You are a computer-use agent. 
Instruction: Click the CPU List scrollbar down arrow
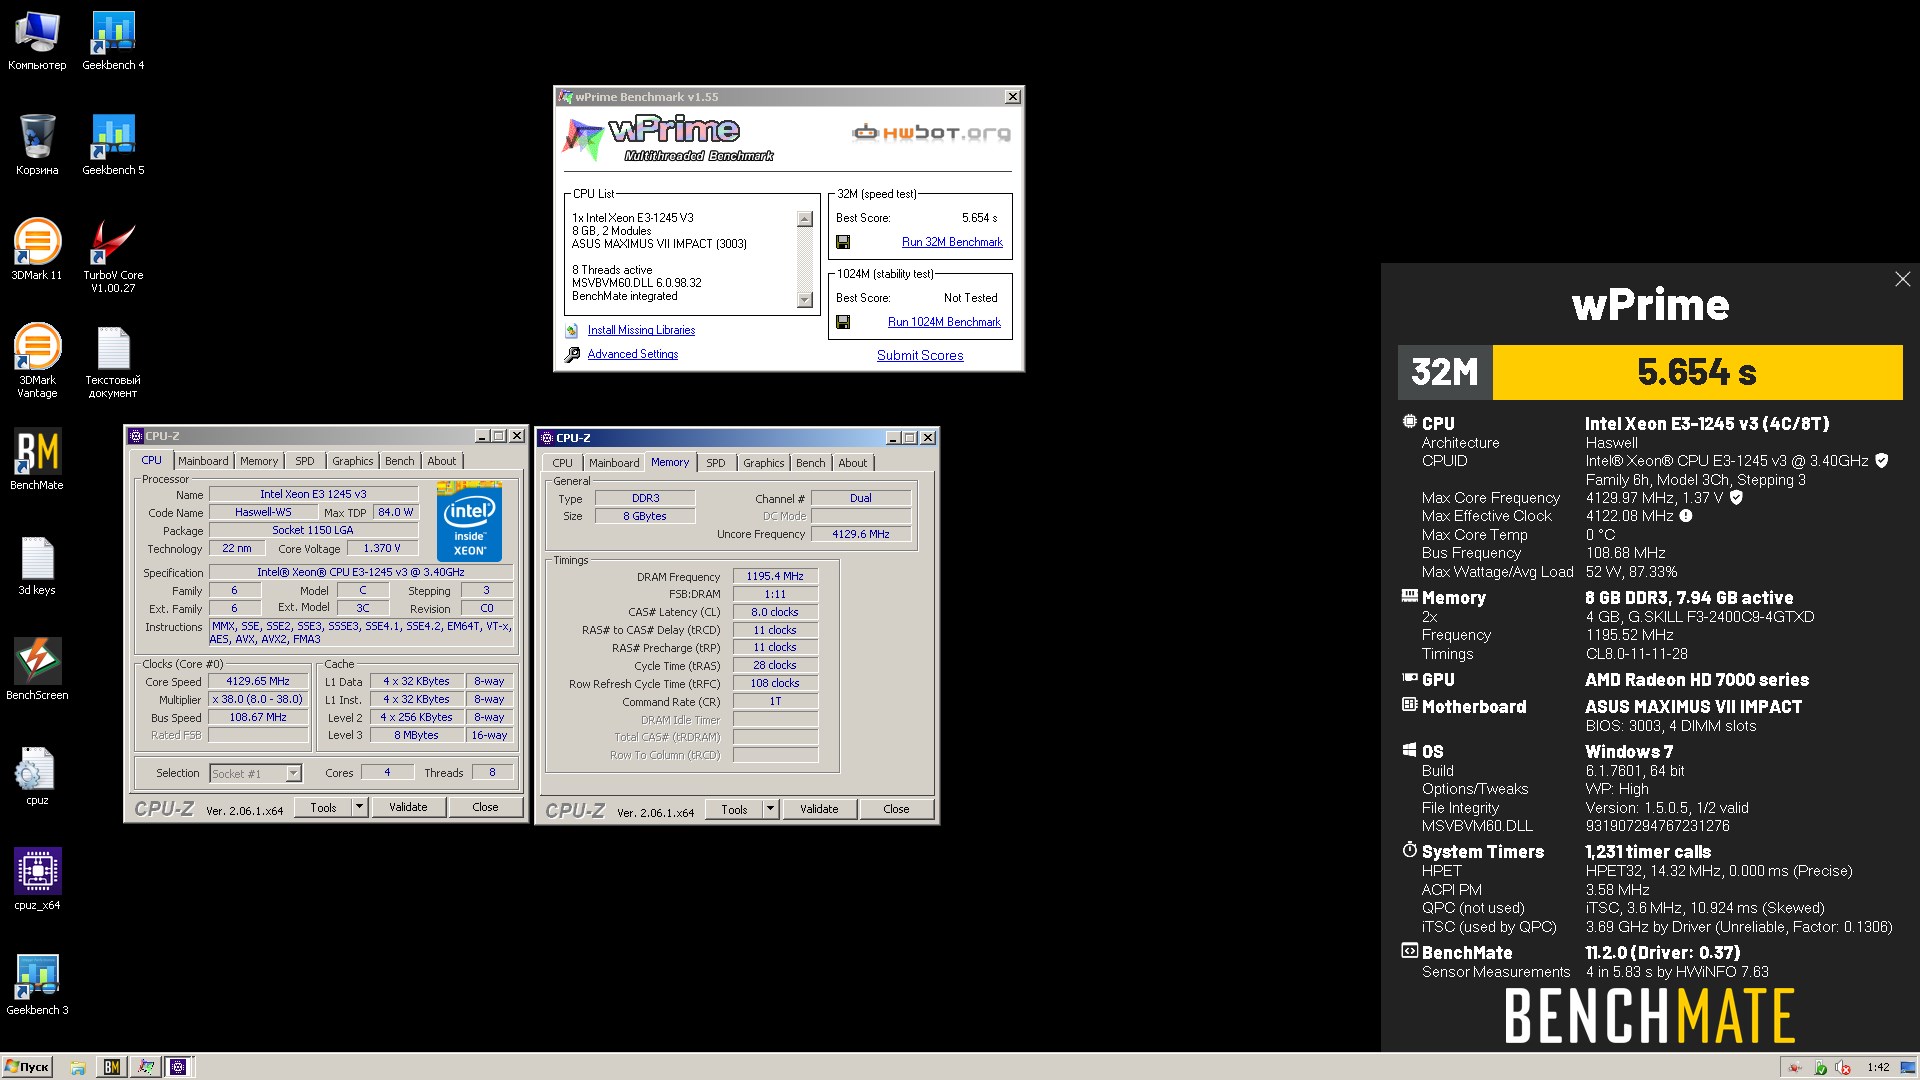(x=805, y=299)
